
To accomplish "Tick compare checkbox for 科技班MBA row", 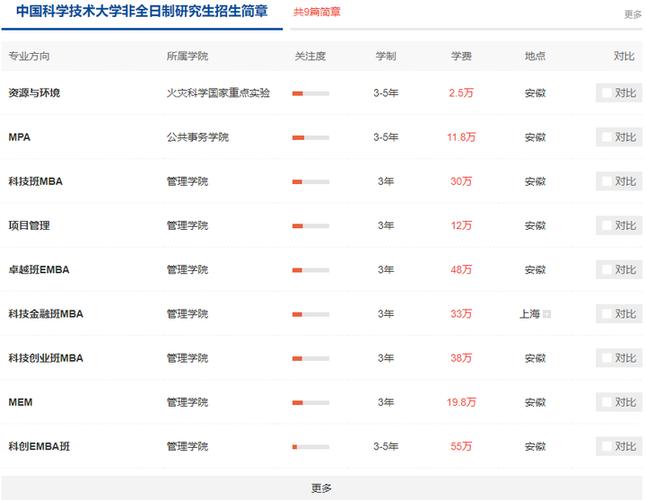I will click(x=606, y=181).
